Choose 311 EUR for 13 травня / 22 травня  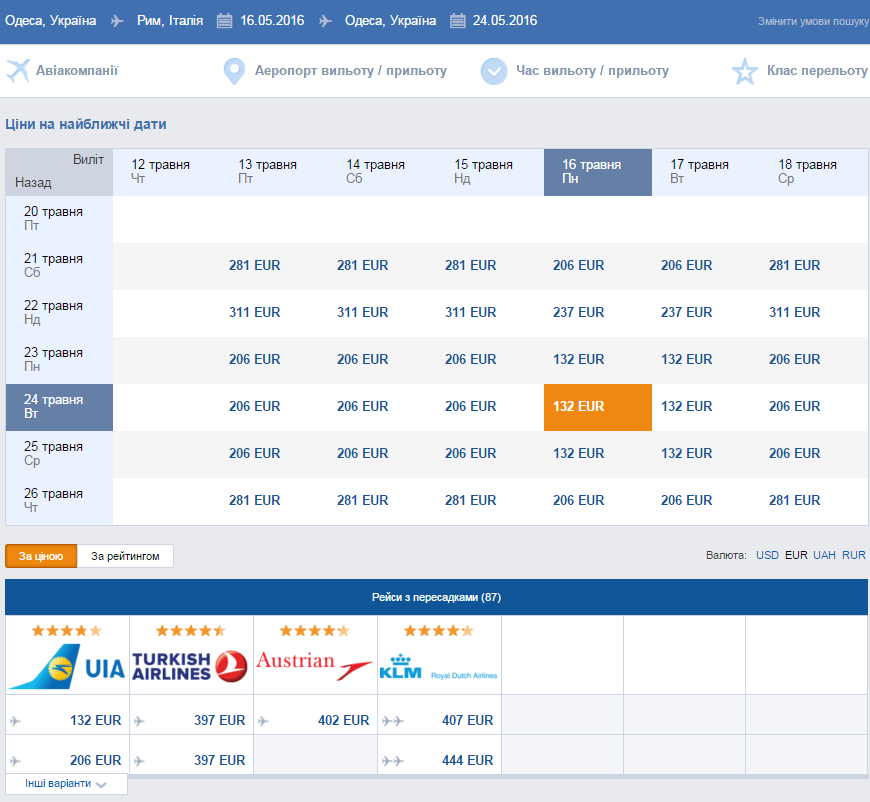click(255, 312)
